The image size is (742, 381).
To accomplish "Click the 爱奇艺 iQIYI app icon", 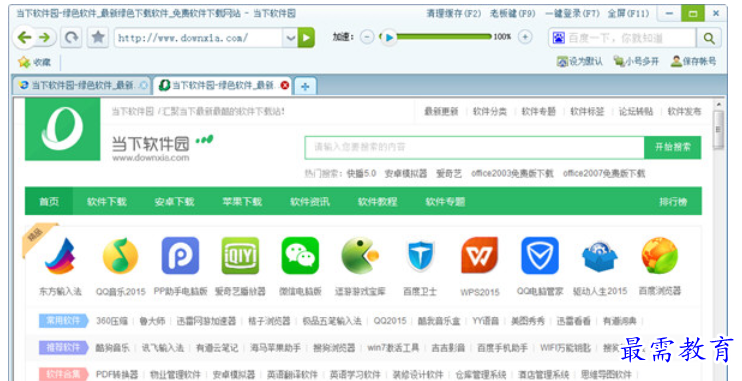I will click(x=240, y=256).
